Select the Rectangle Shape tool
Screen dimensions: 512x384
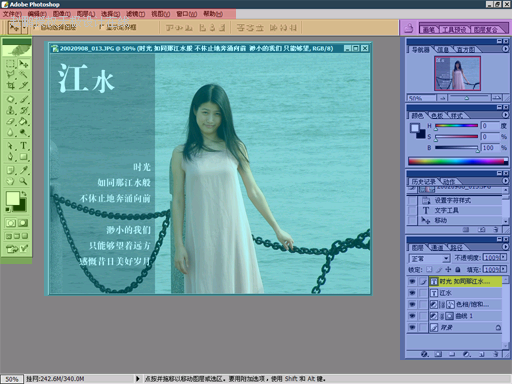click(x=23, y=157)
